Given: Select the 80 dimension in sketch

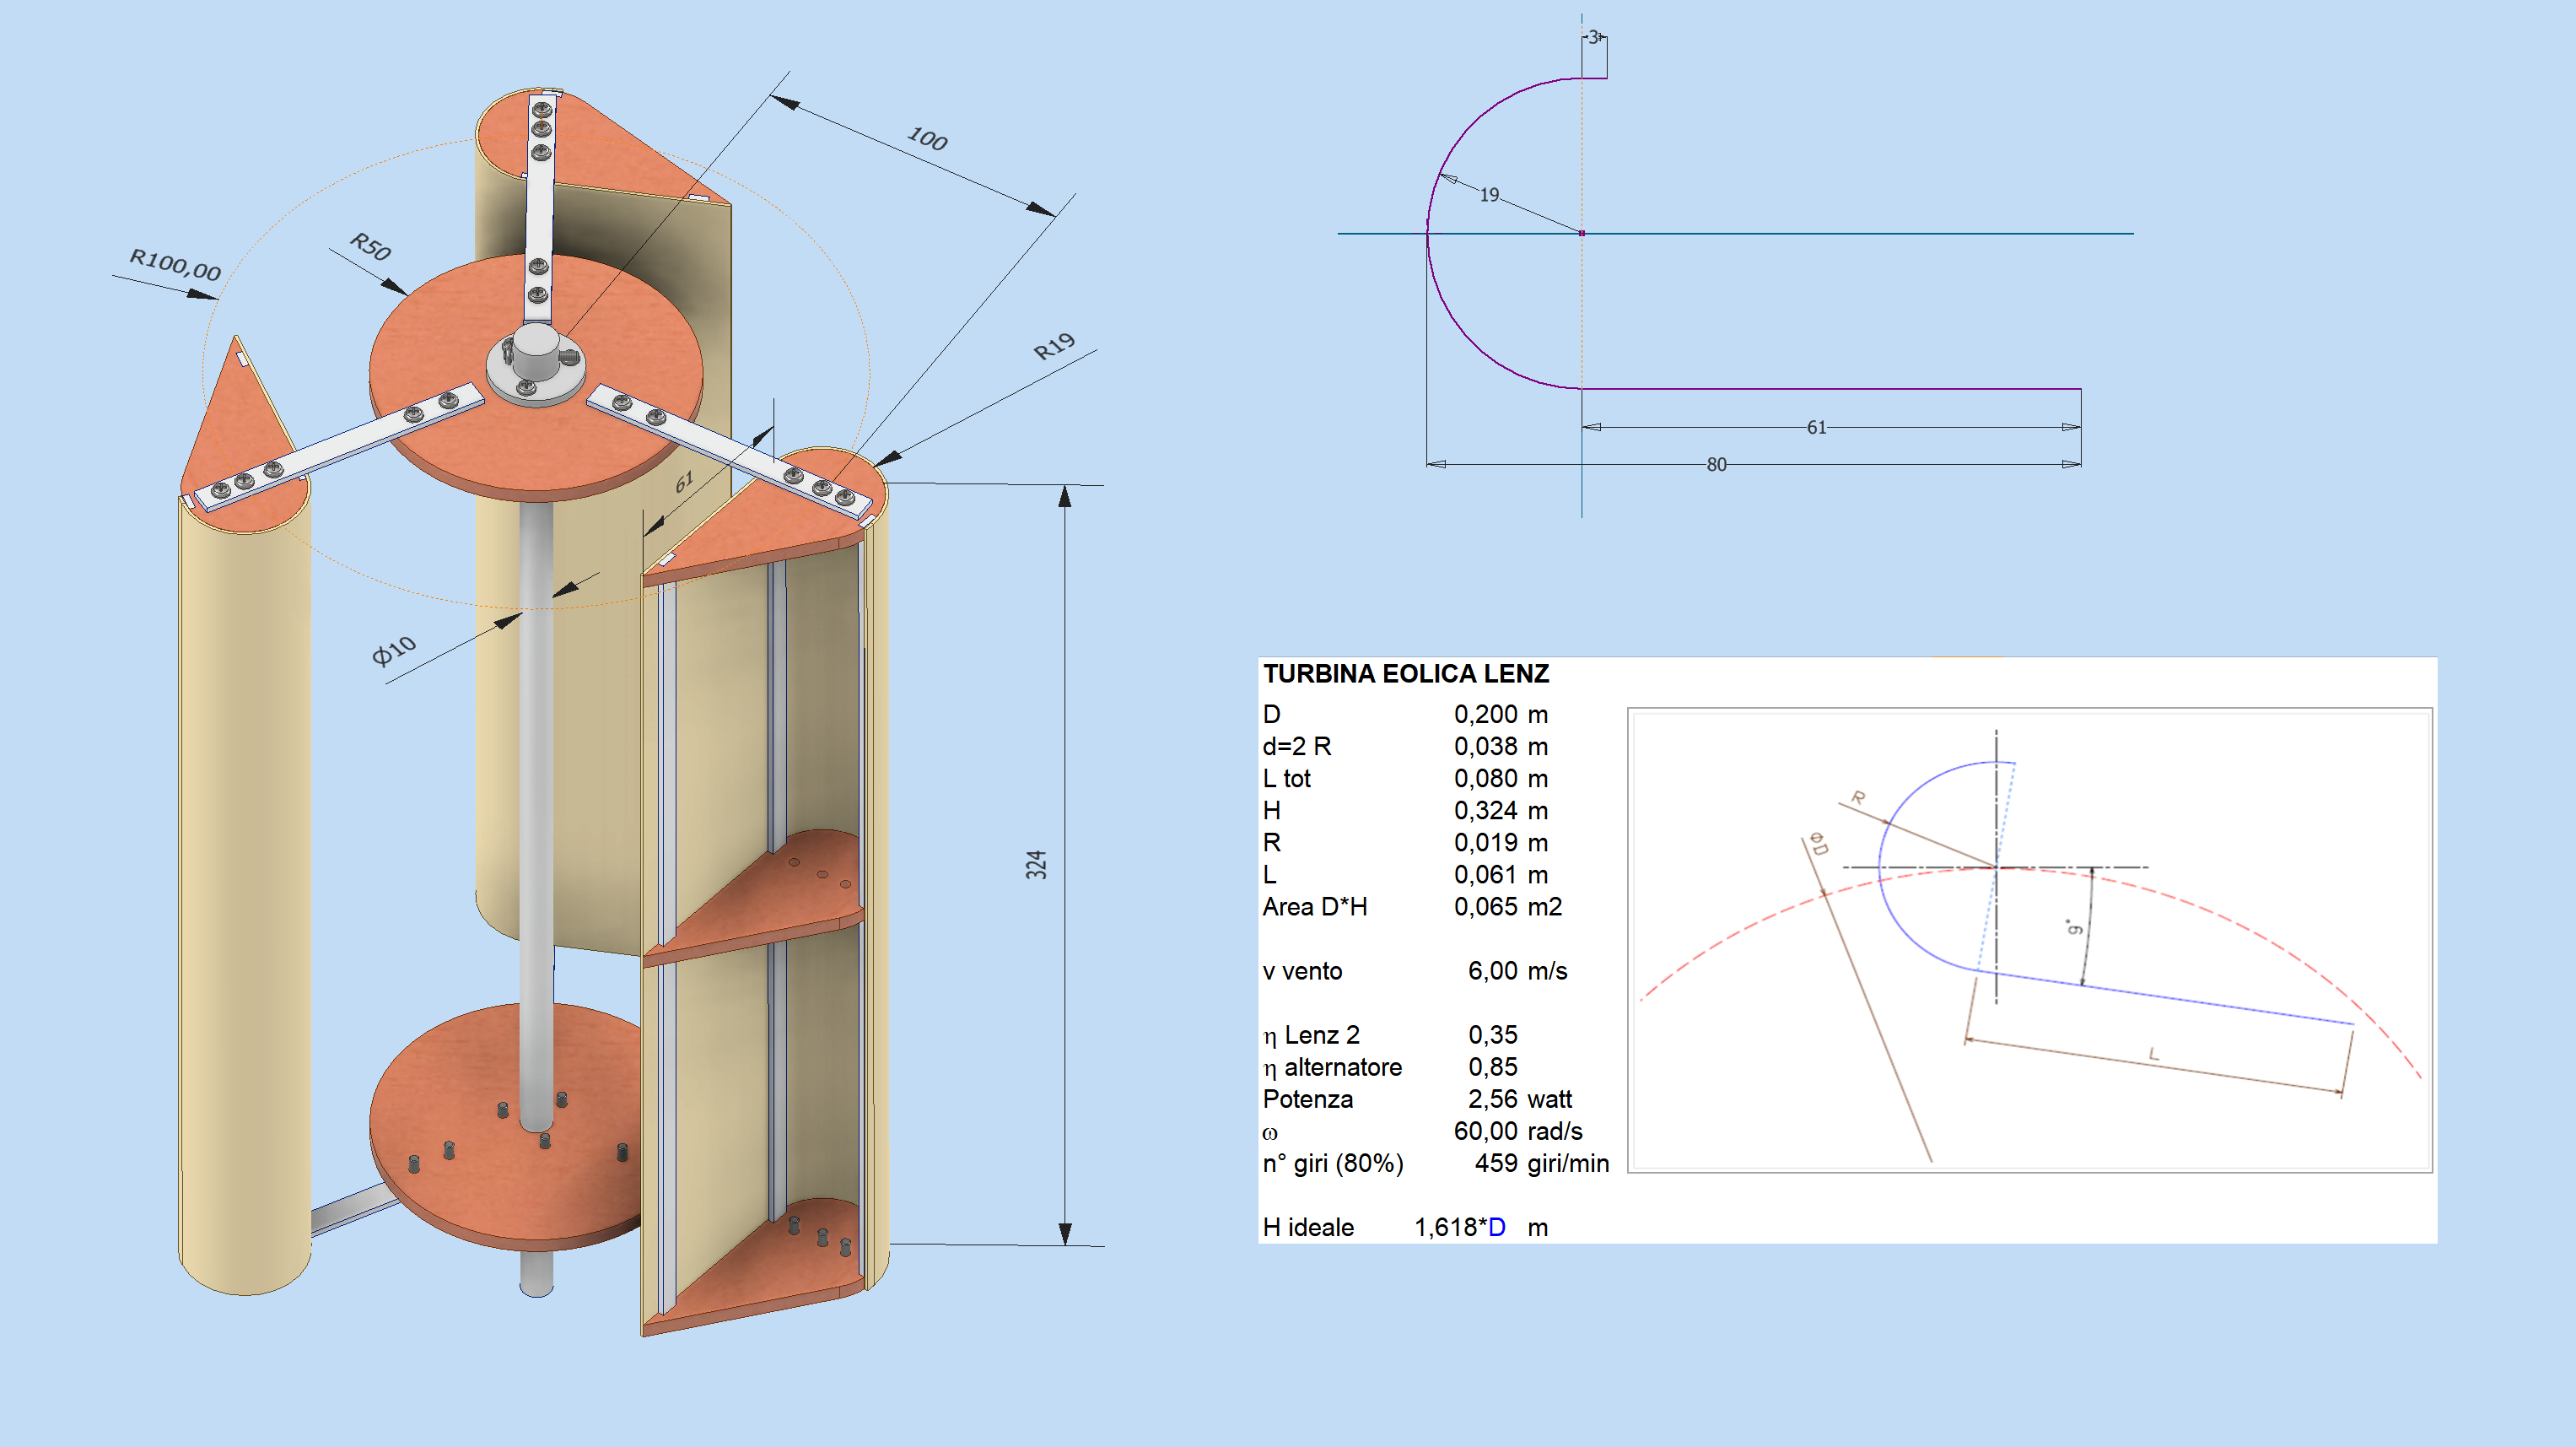Looking at the screenshot, I should pos(1716,465).
